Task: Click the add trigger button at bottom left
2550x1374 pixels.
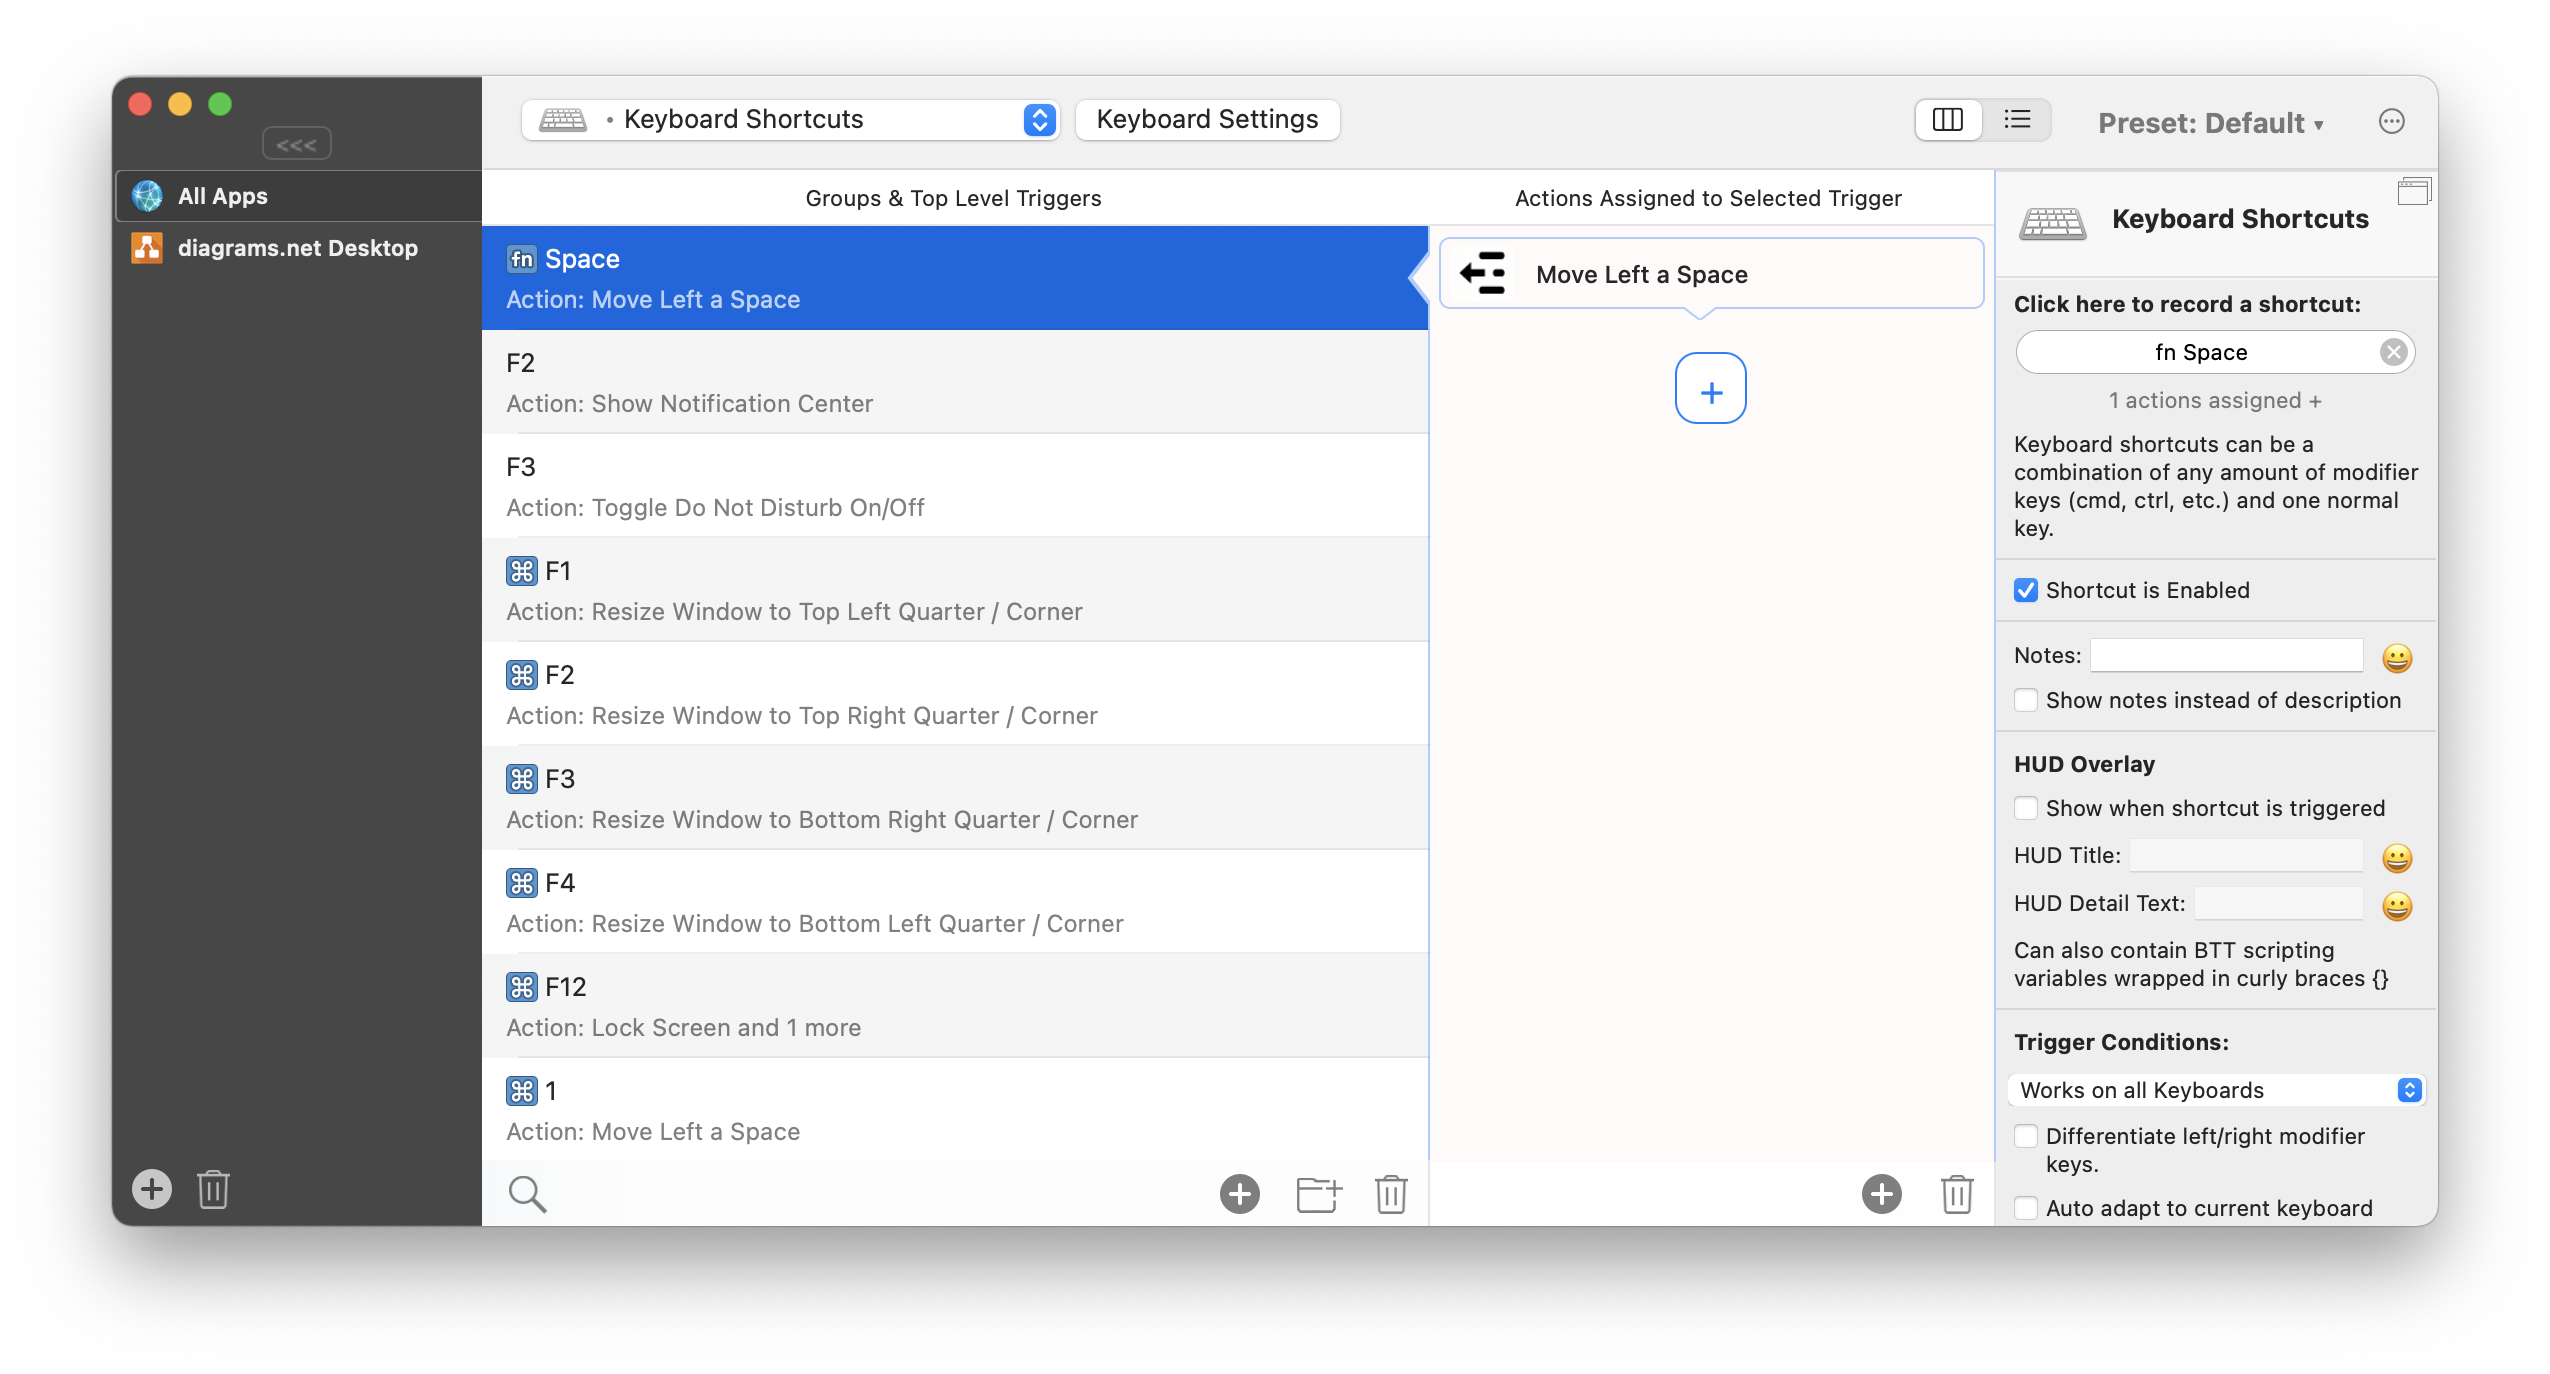Action: (151, 1190)
